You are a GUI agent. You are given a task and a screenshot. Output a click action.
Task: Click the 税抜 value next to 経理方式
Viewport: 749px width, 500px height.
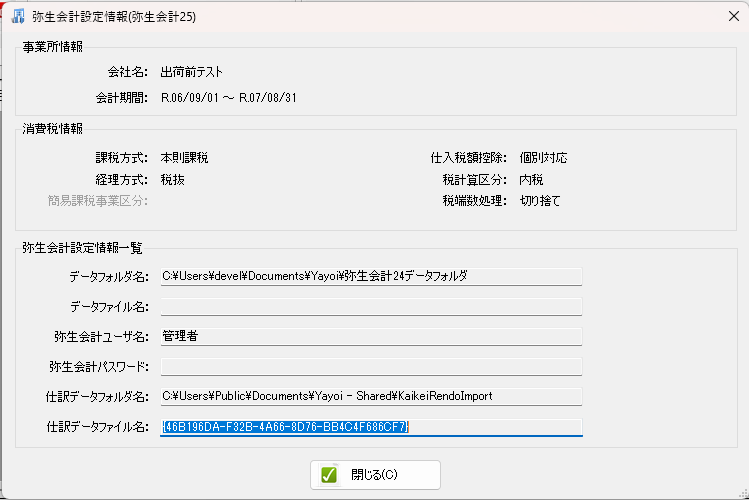point(172,180)
